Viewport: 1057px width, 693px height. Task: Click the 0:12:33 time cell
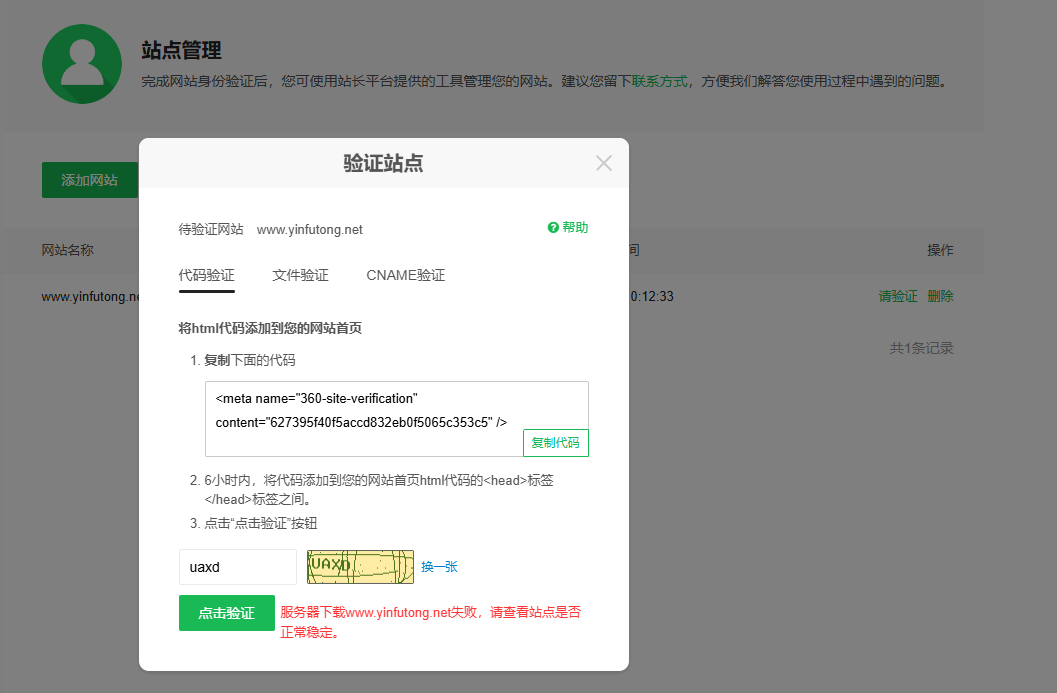click(x=652, y=297)
